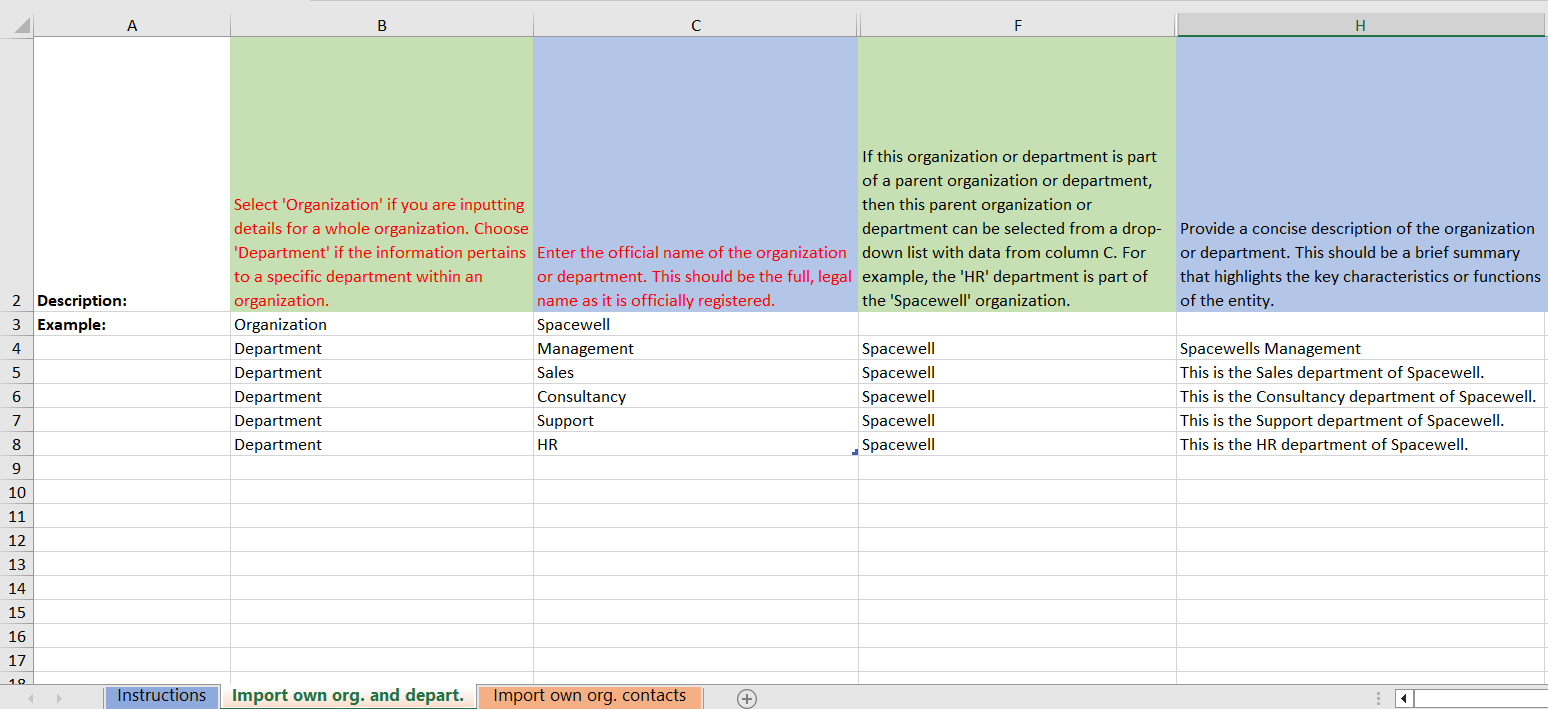Image resolution: width=1548 pixels, height=709 pixels.
Task: Click the parent organization drop-down instruction cell
Action: pyautogui.click(x=1018, y=174)
